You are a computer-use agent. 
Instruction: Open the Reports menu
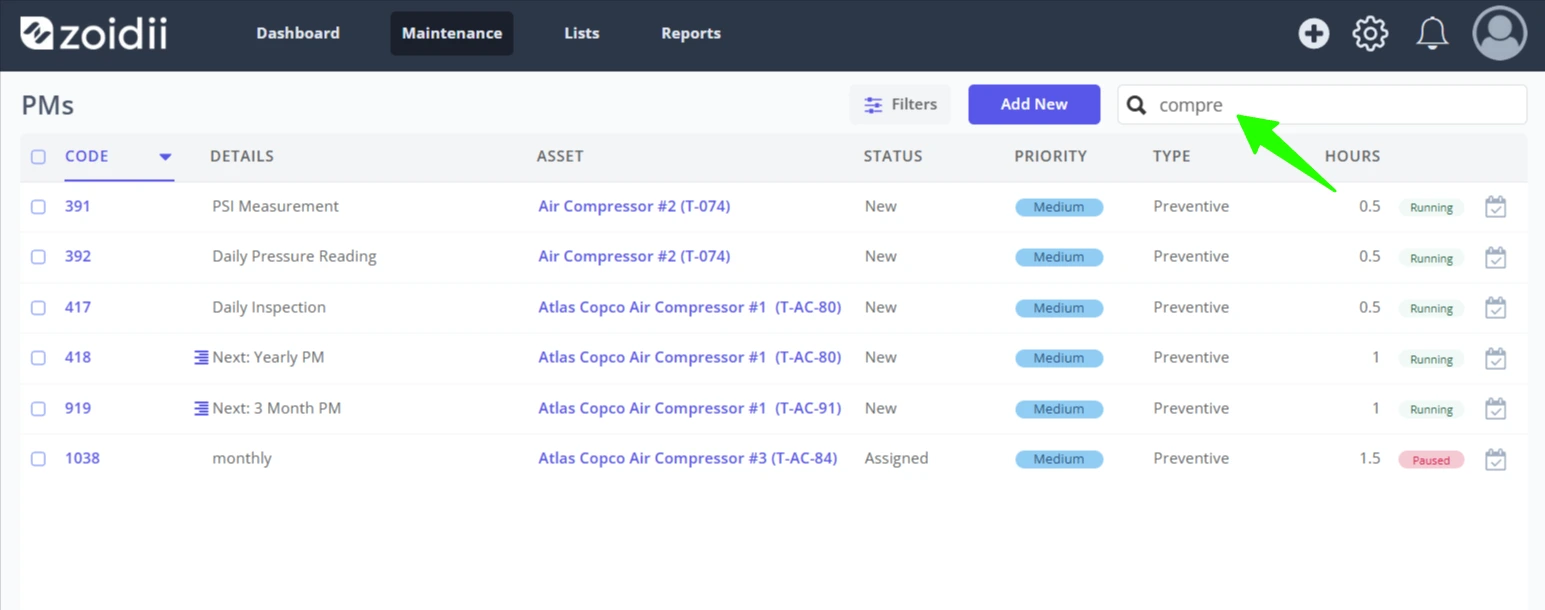coord(691,33)
